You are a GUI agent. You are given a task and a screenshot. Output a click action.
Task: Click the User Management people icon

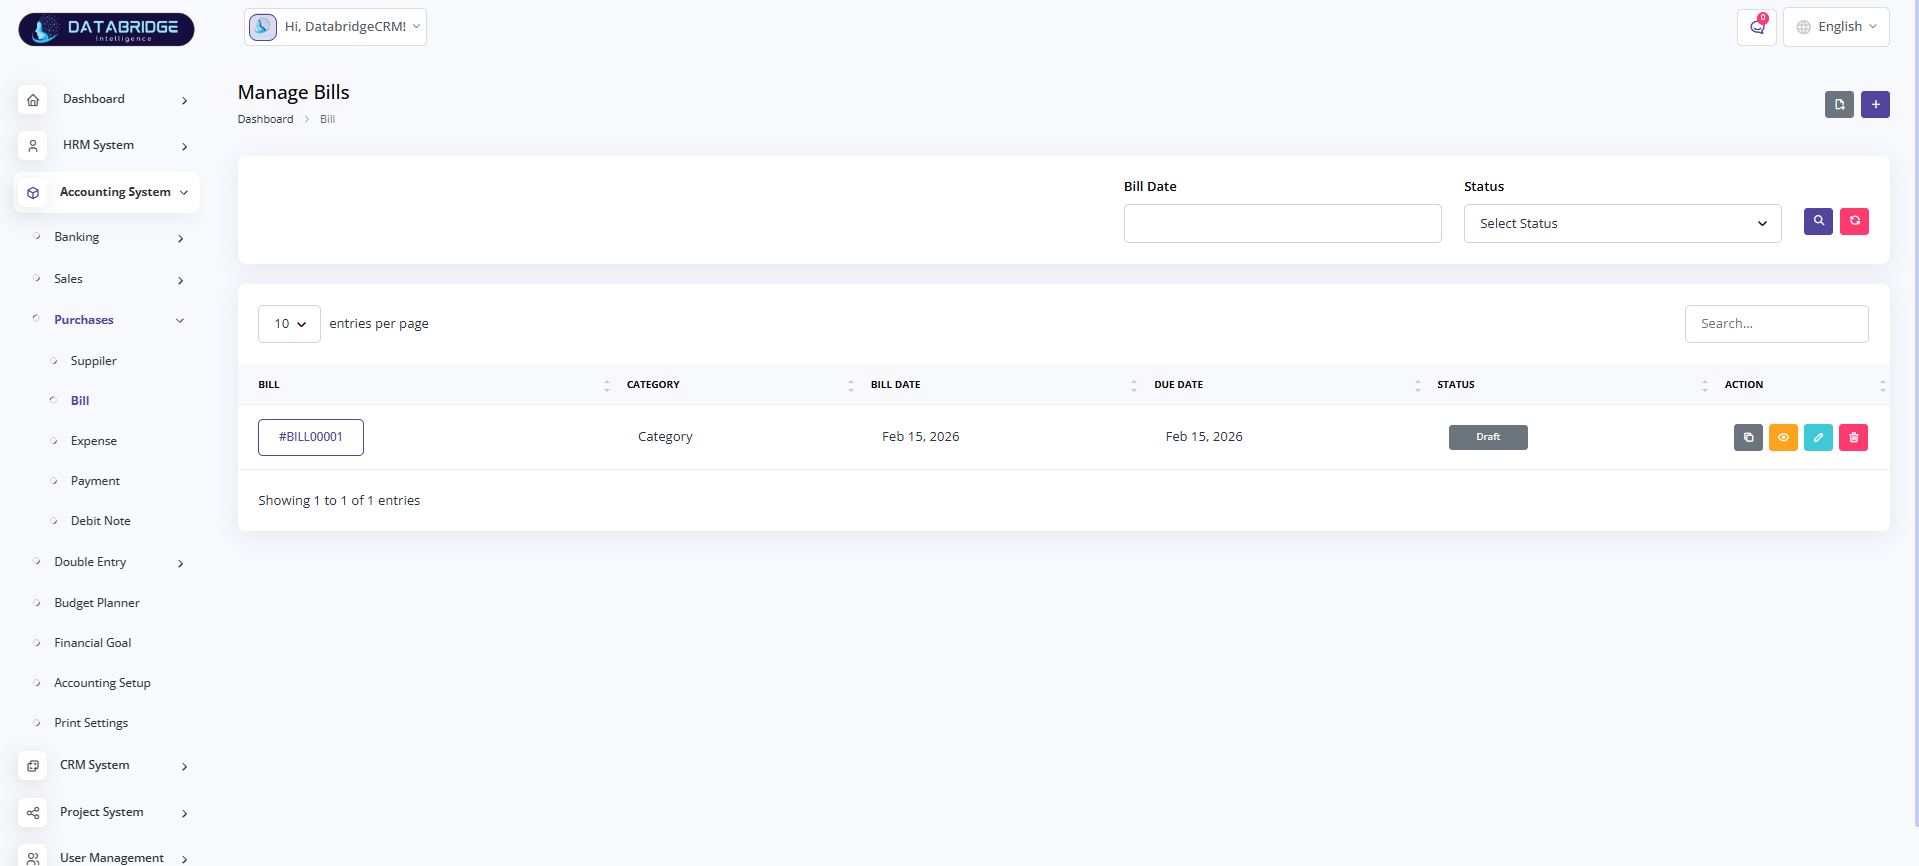pos(33,858)
